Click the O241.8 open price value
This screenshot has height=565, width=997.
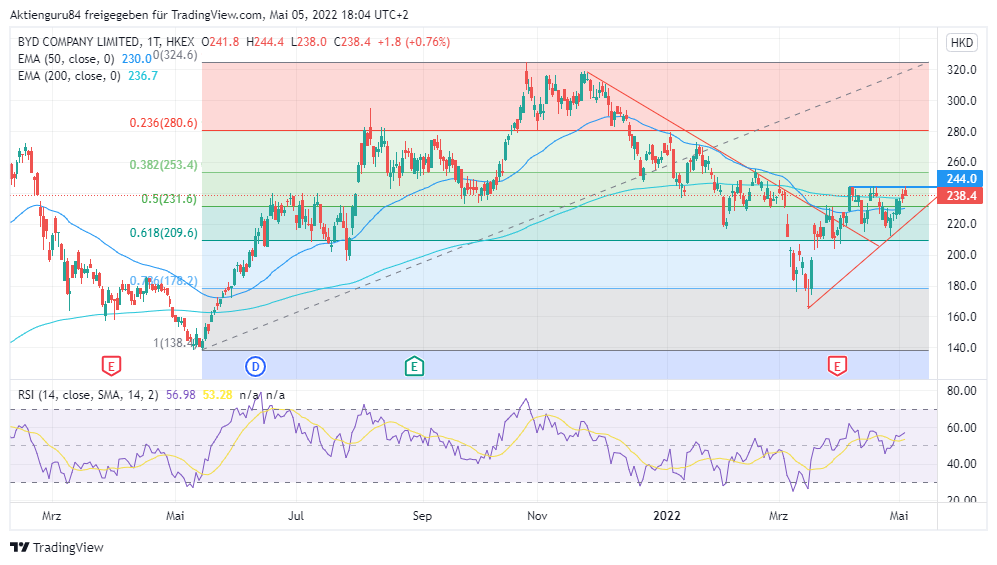[x=220, y=42]
